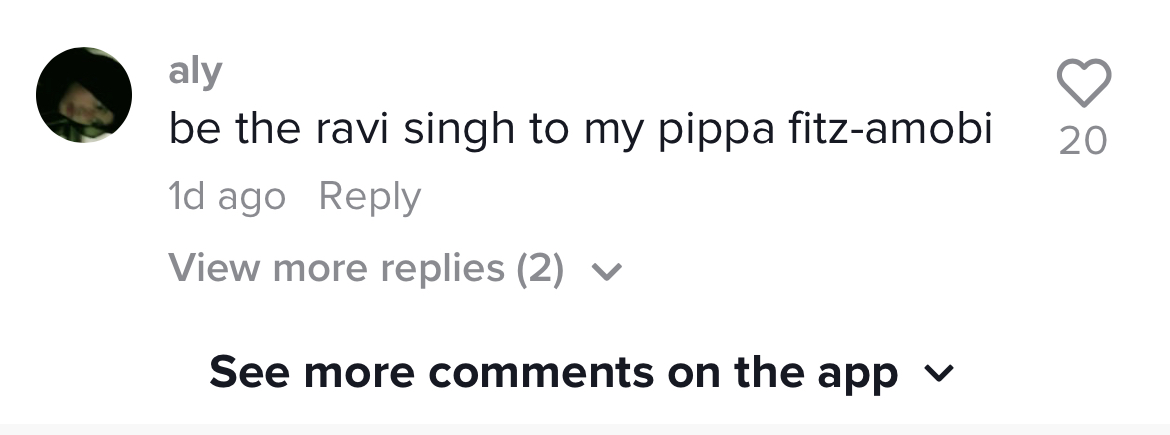Viewport: 1170px width, 435px height.
Task: Show the two hidden replies
Action: point(395,268)
